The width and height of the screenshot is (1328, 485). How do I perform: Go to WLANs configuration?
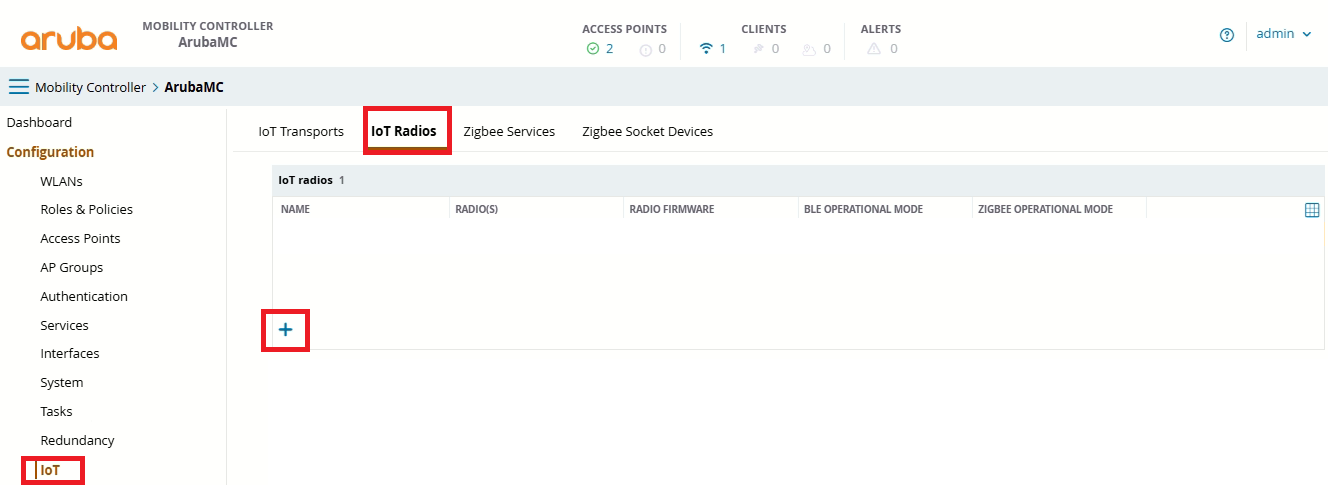pyautogui.click(x=61, y=181)
